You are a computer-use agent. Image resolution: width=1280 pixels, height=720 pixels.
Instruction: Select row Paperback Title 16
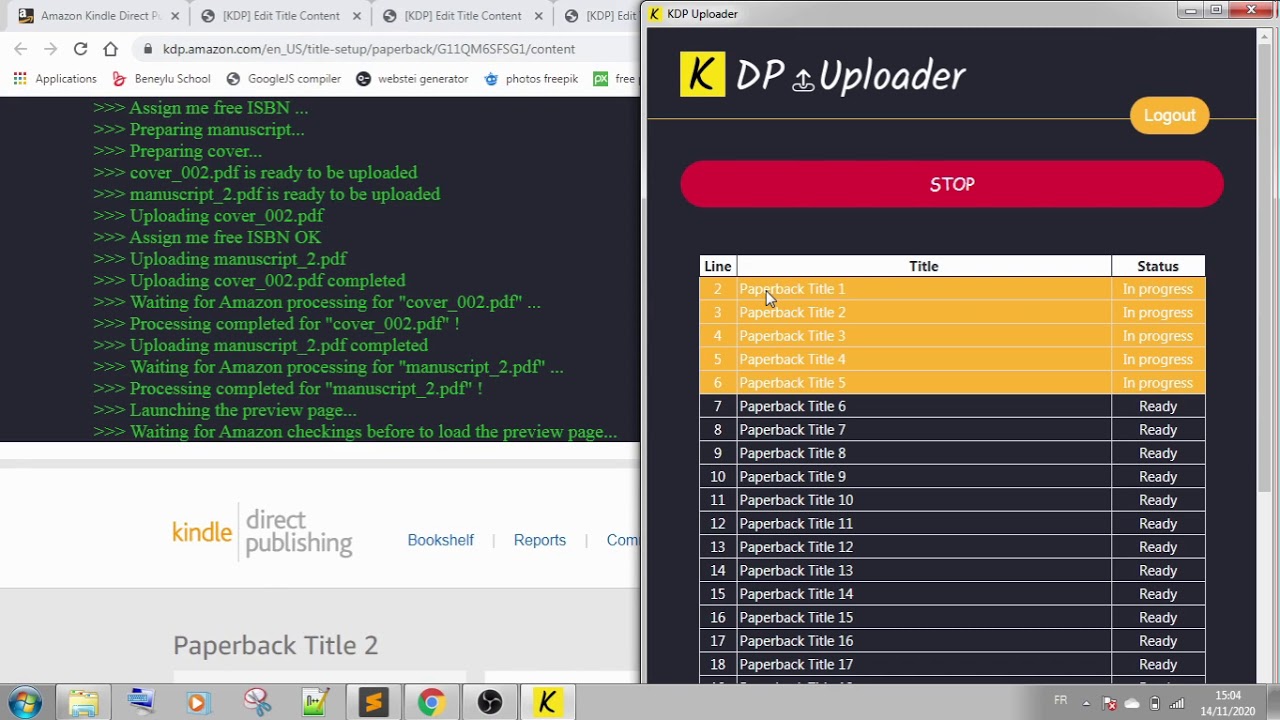pos(952,641)
